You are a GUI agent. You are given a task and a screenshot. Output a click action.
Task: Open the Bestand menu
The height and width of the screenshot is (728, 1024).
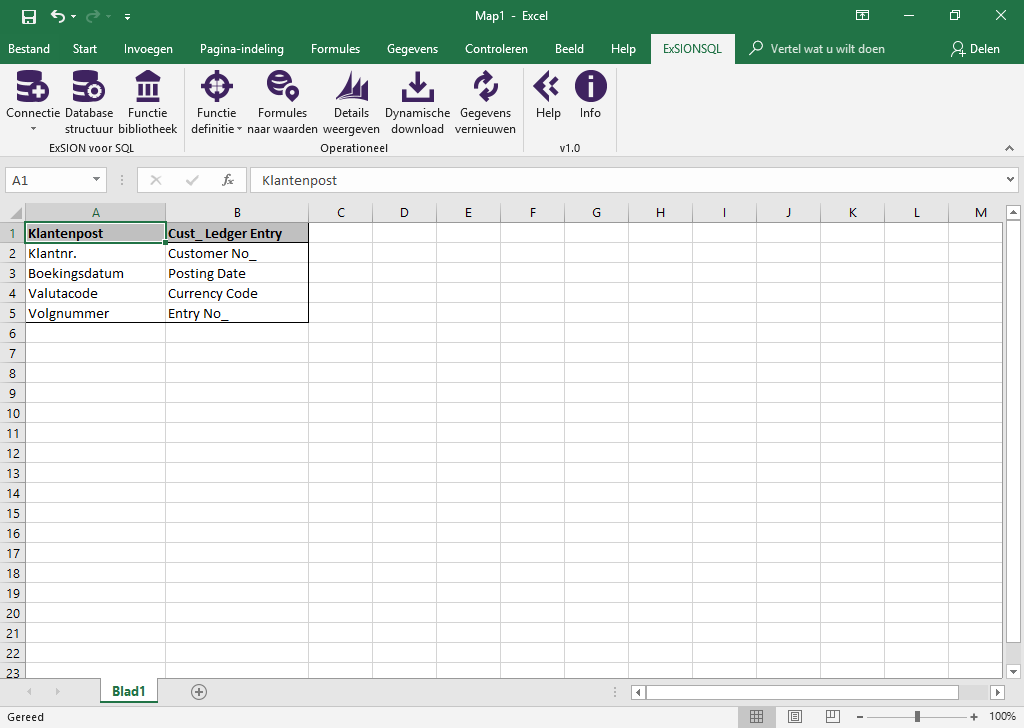click(29, 49)
